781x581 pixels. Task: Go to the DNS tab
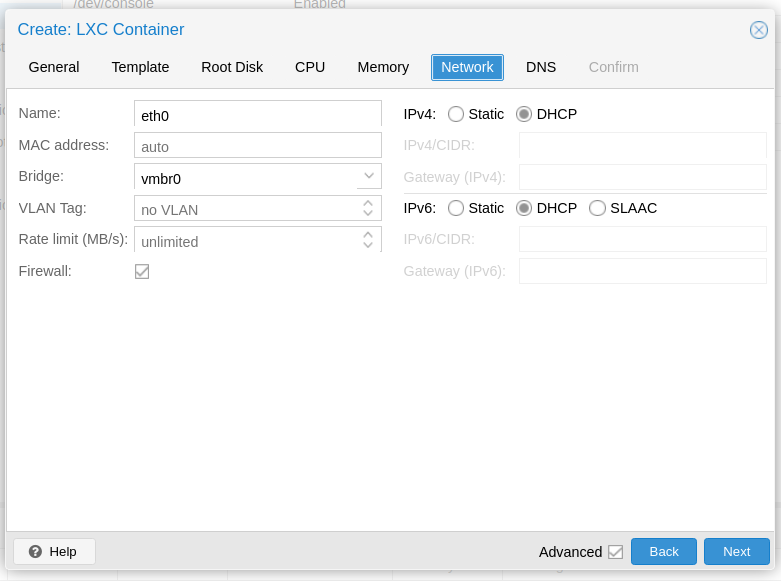[x=541, y=67]
